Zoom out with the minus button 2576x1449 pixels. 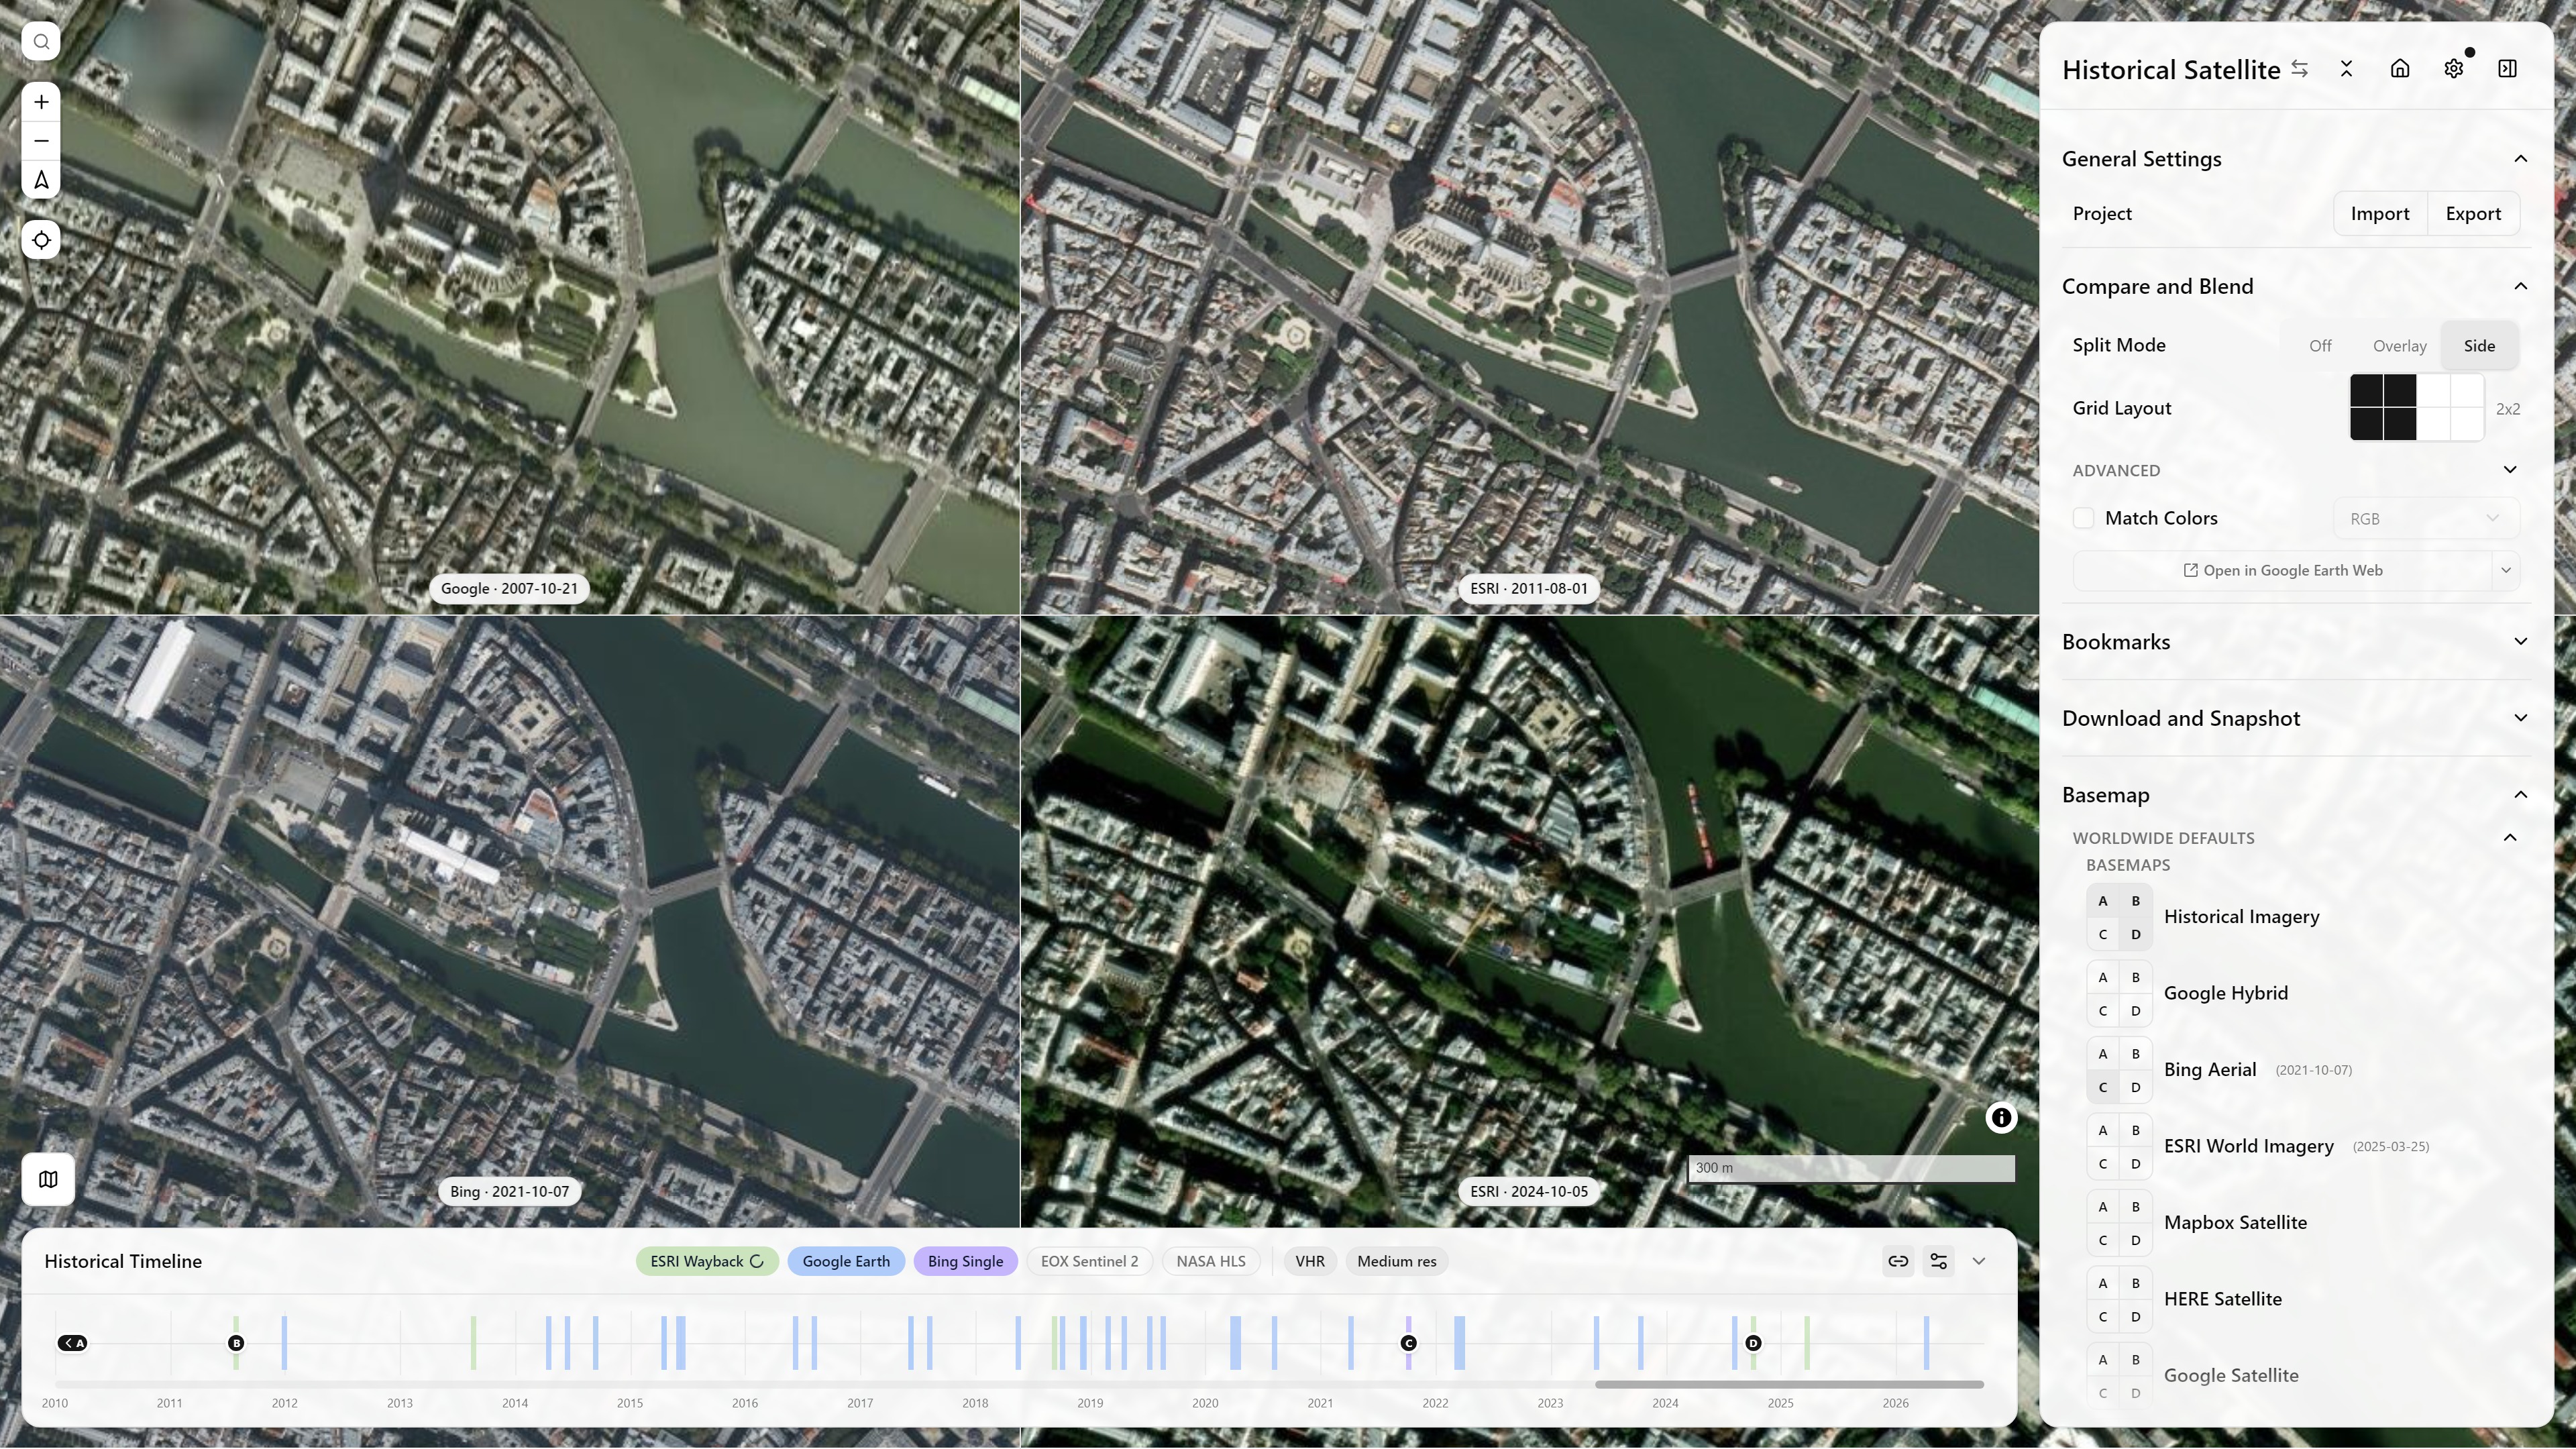pyautogui.click(x=41, y=141)
